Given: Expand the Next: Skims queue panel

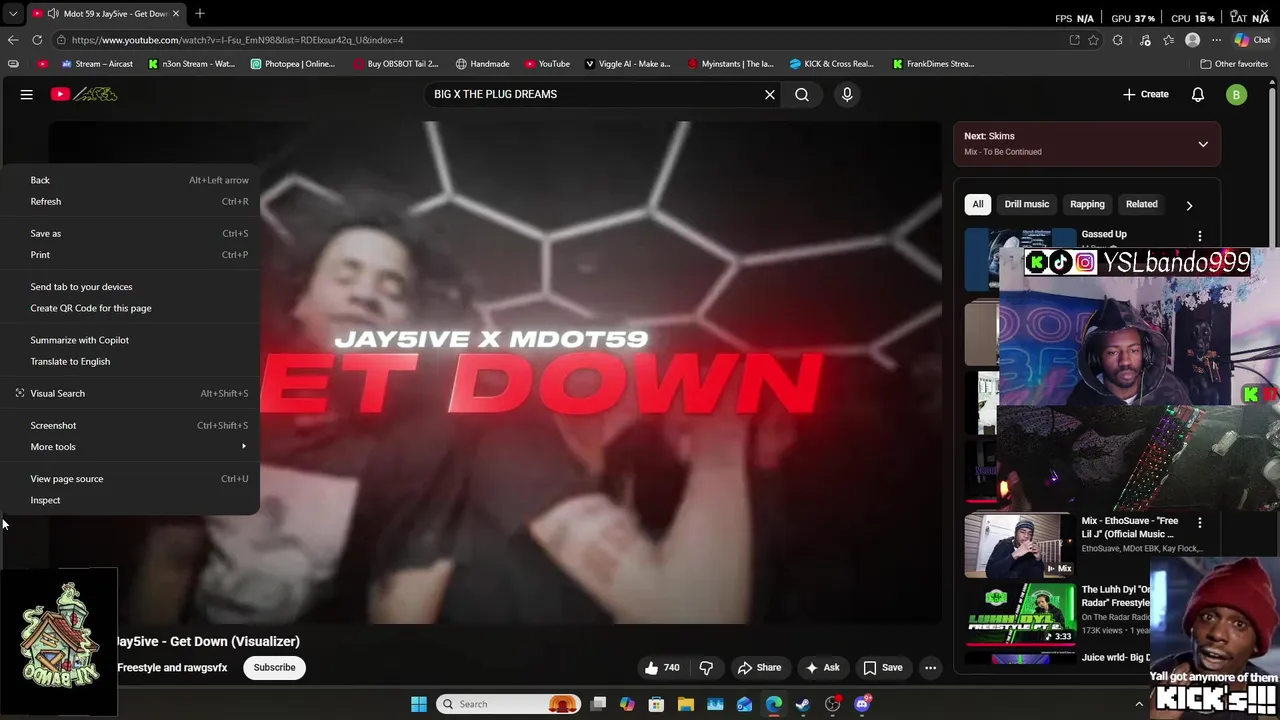Looking at the screenshot, I should click(1203, 144).
